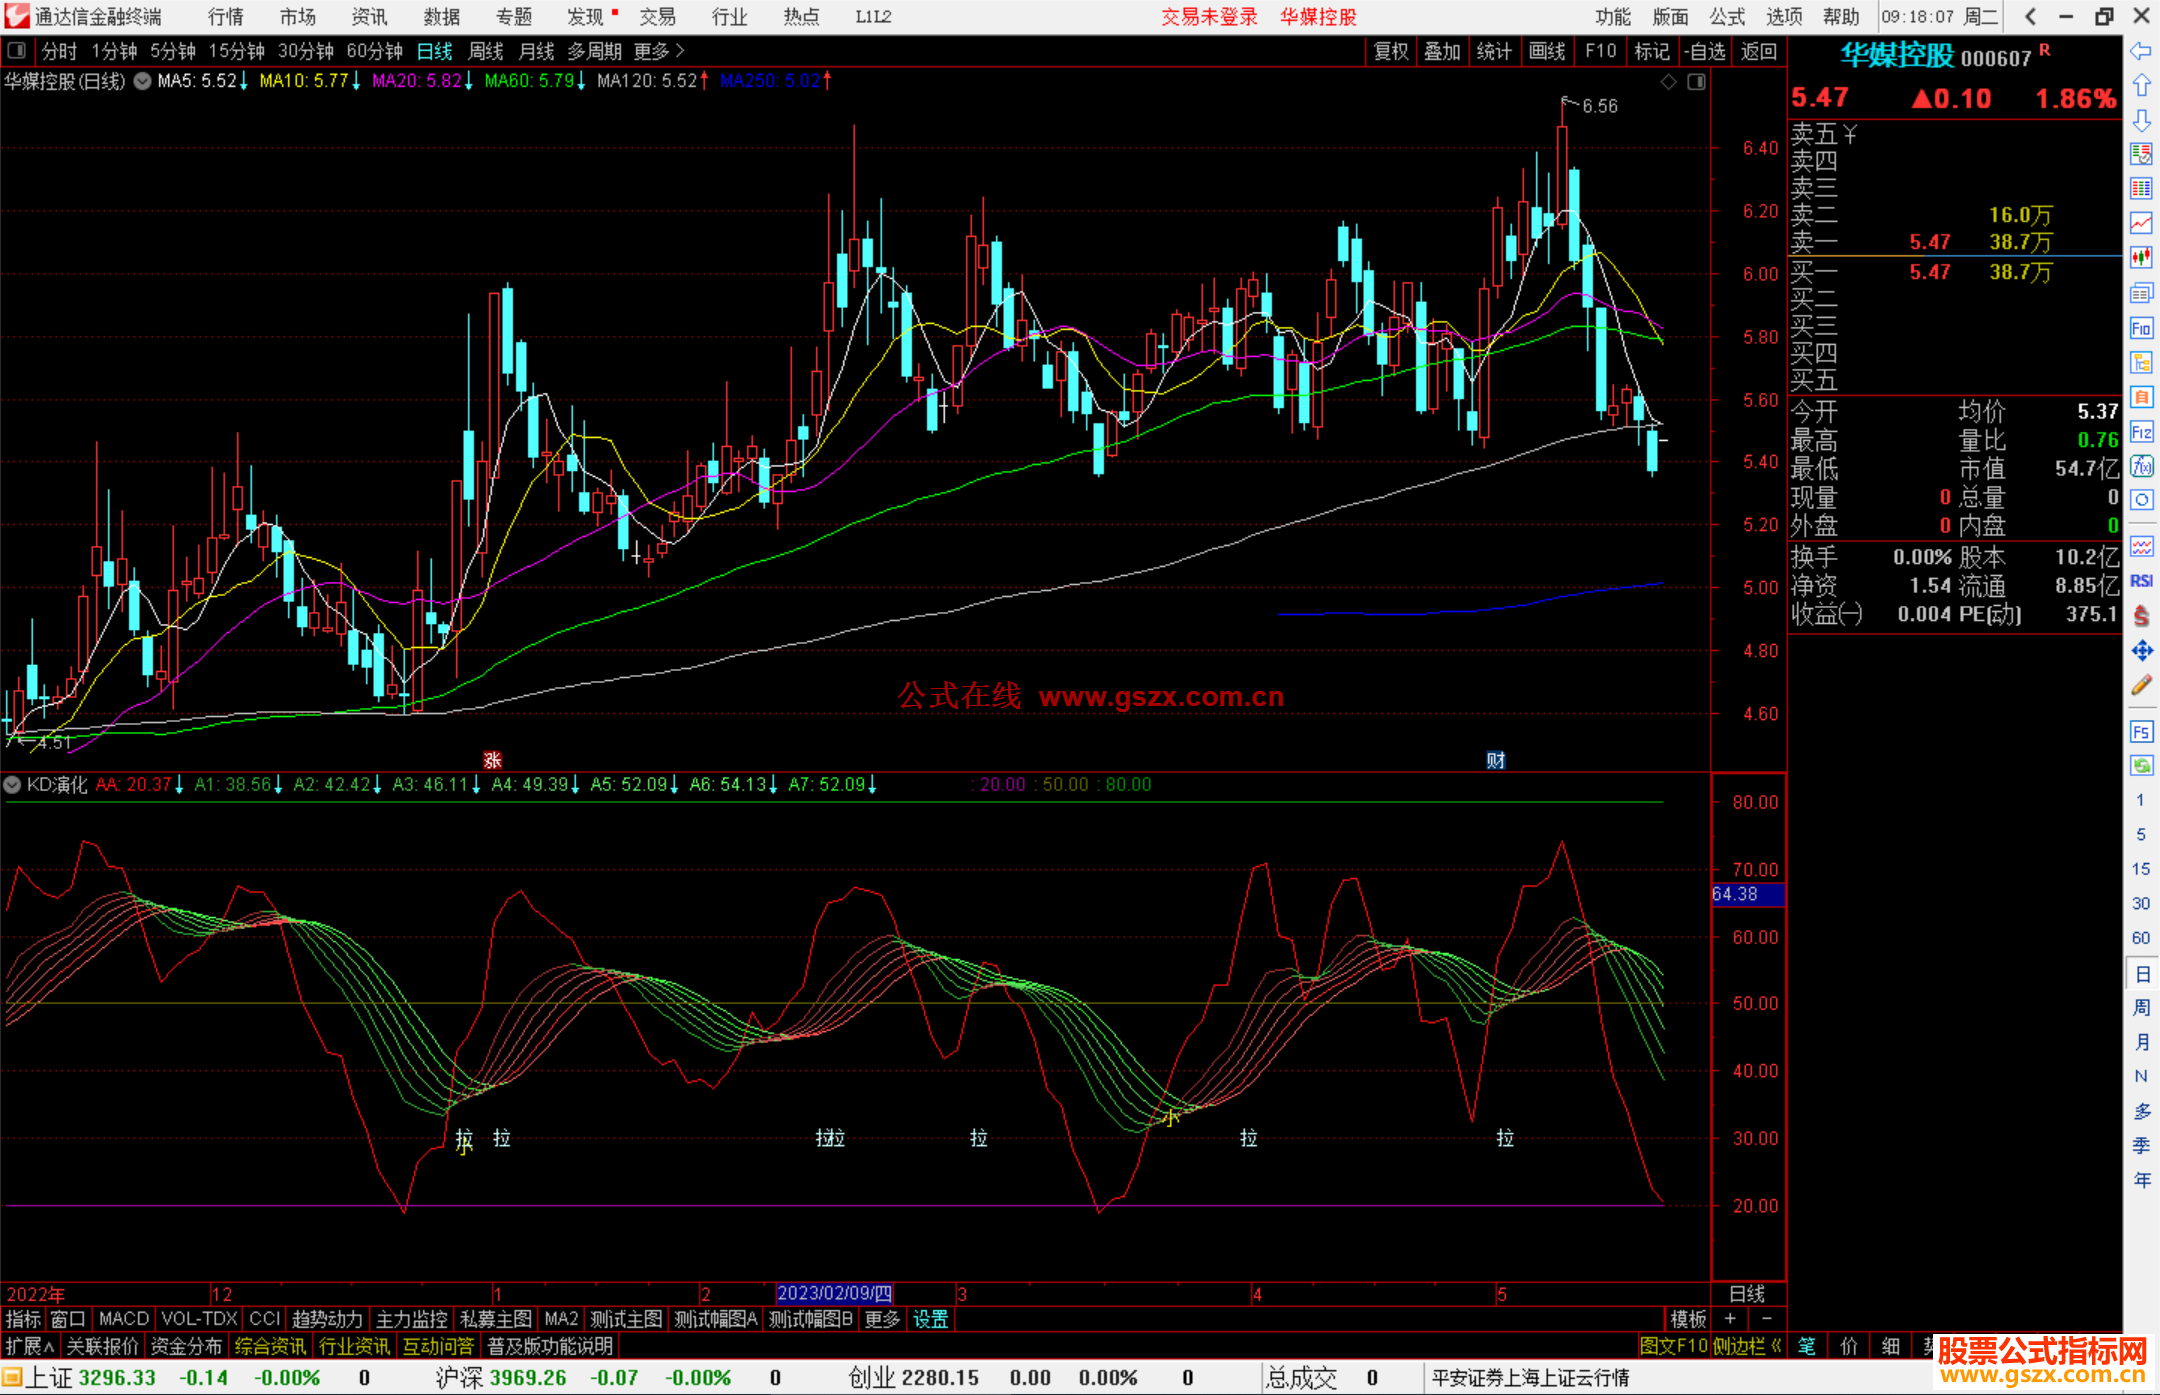
Task: Collapse the 侧边栏 sidebar panel
Action: 1748,1346
